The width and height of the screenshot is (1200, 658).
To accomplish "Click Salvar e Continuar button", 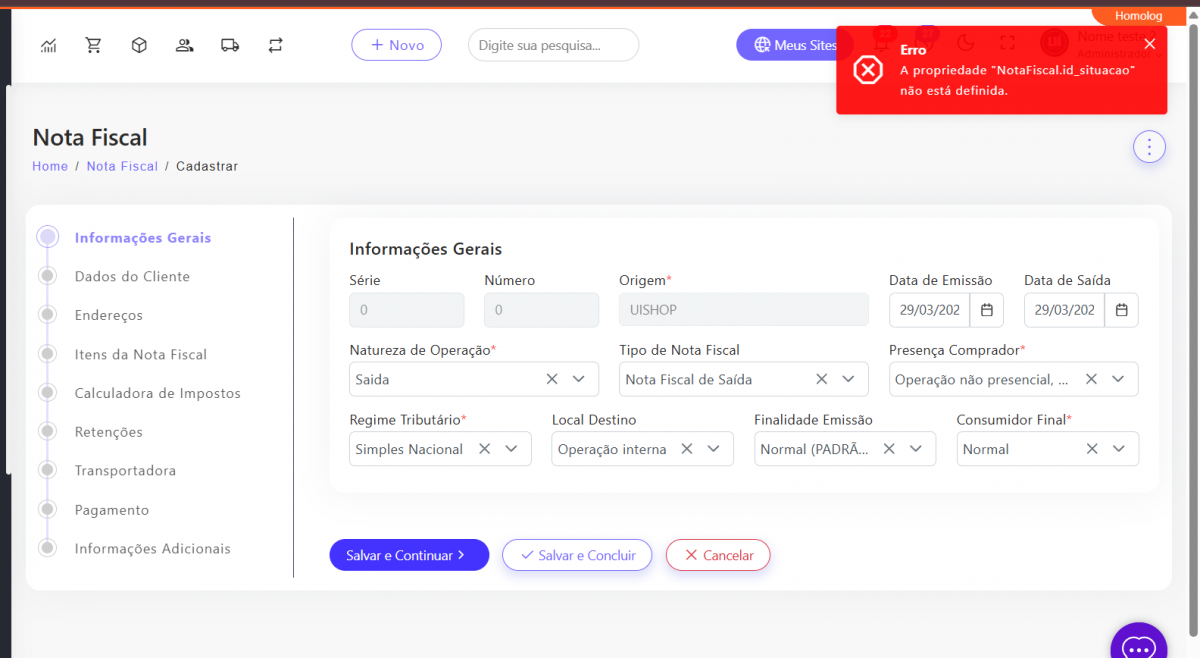I will tap(408, 555).
